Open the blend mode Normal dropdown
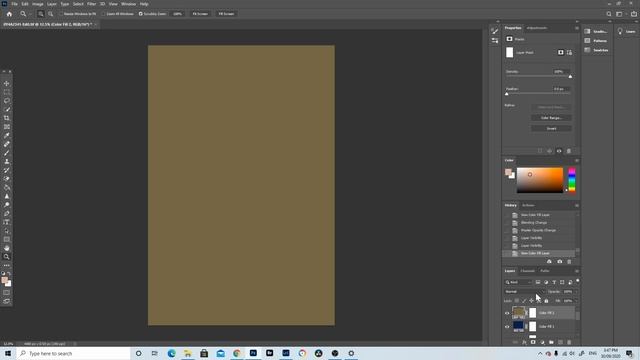 tap(524, 292)
